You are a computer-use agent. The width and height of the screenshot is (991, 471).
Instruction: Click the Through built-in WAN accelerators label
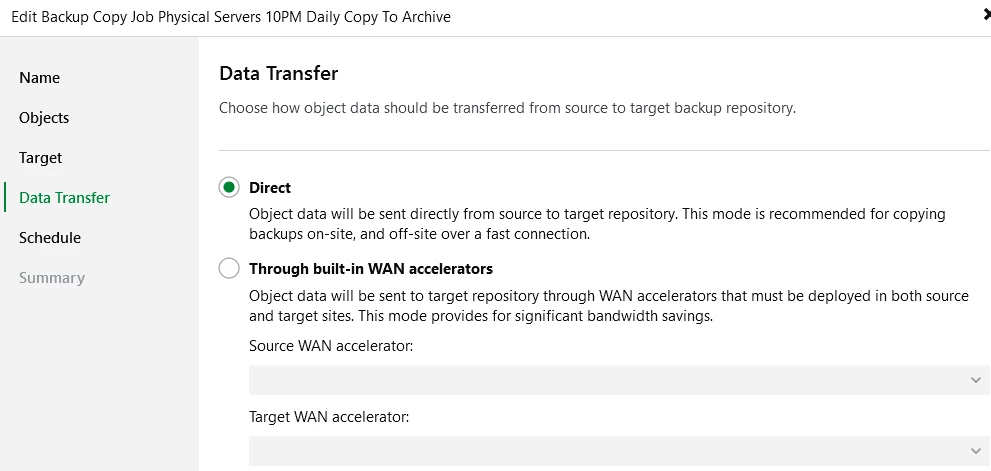click(x=371, y=269)
